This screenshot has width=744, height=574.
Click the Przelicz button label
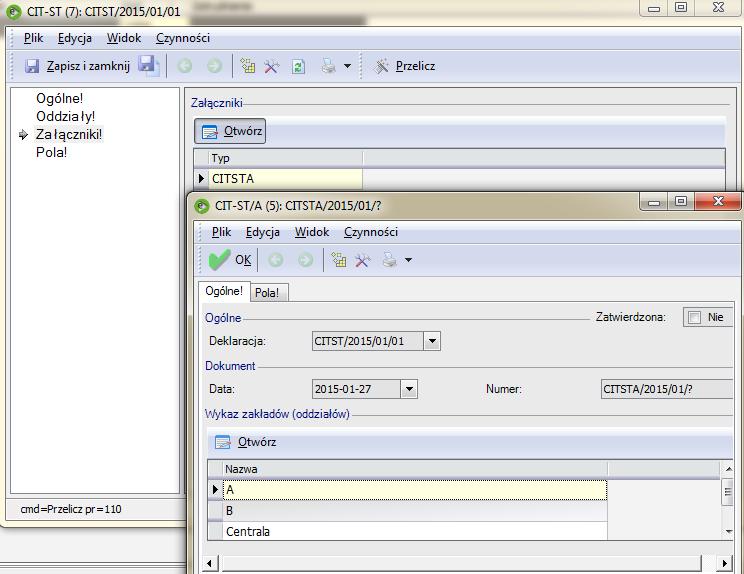(x=415, y=66)
